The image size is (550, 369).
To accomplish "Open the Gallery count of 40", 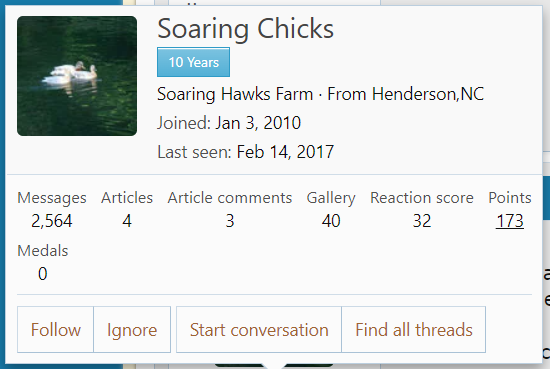I will tap(331, 221).
